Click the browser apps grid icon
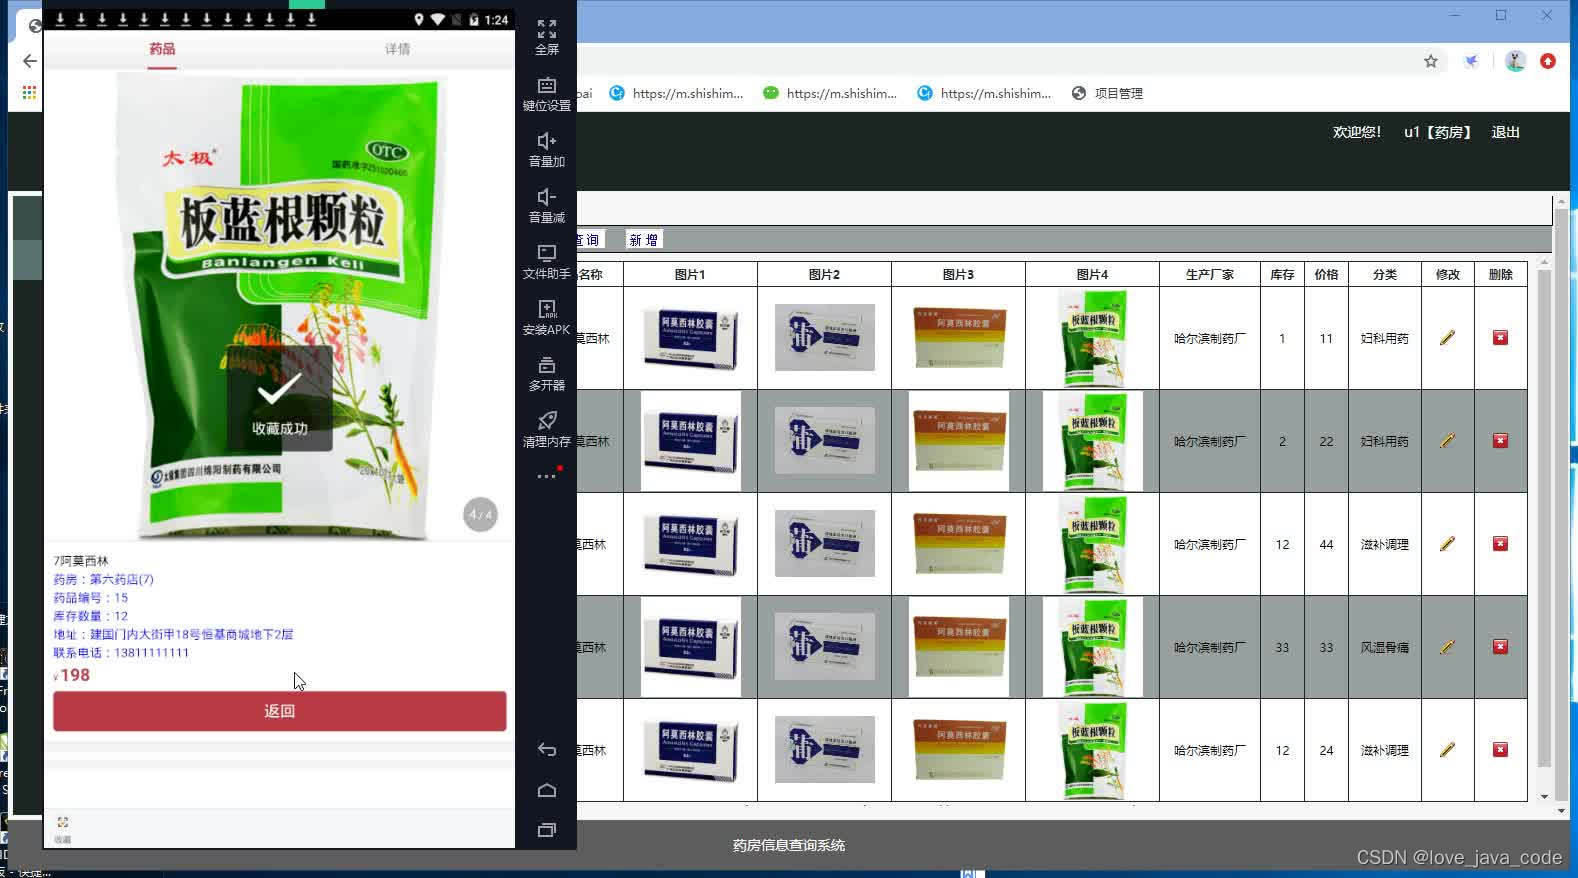The image size is (1578, 878). coord(30,93)
